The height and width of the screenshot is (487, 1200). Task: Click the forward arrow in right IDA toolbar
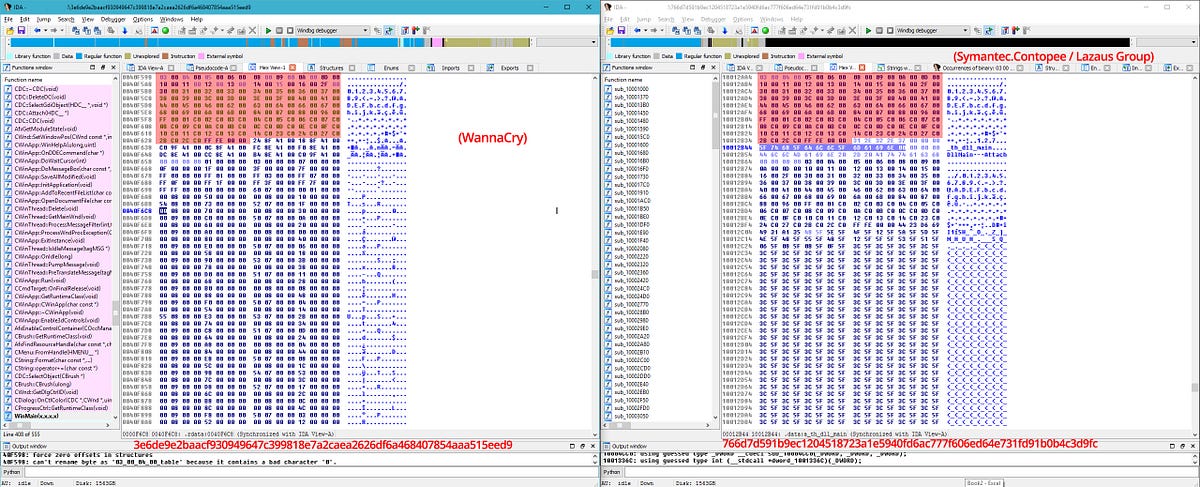(x=654, y=30)
